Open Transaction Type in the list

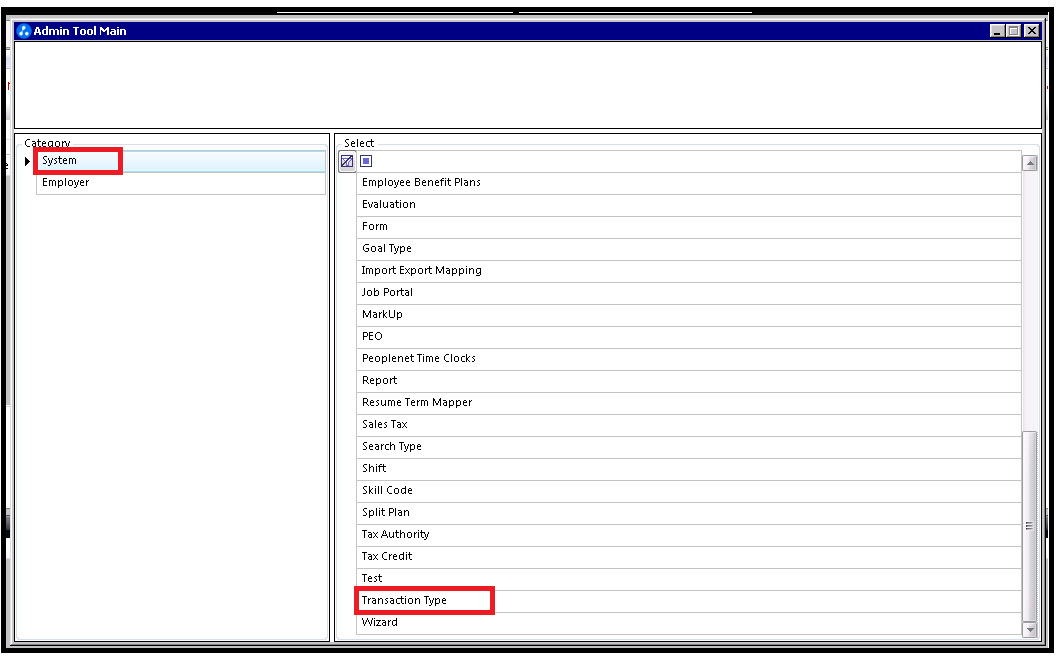[x=404, y=601]
